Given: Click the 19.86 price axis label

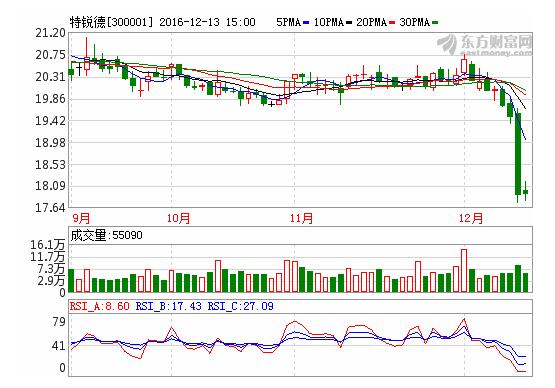Looking at the screenshot, I should click(x=50, y=99).
